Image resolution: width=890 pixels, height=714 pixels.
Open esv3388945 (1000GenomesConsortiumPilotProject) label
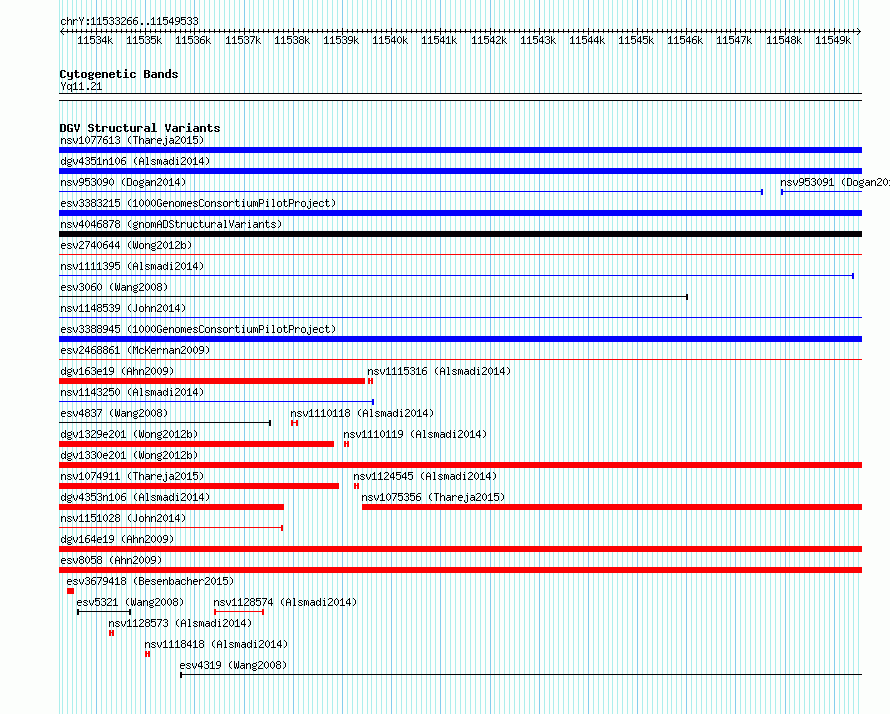(x=198, y=329)
